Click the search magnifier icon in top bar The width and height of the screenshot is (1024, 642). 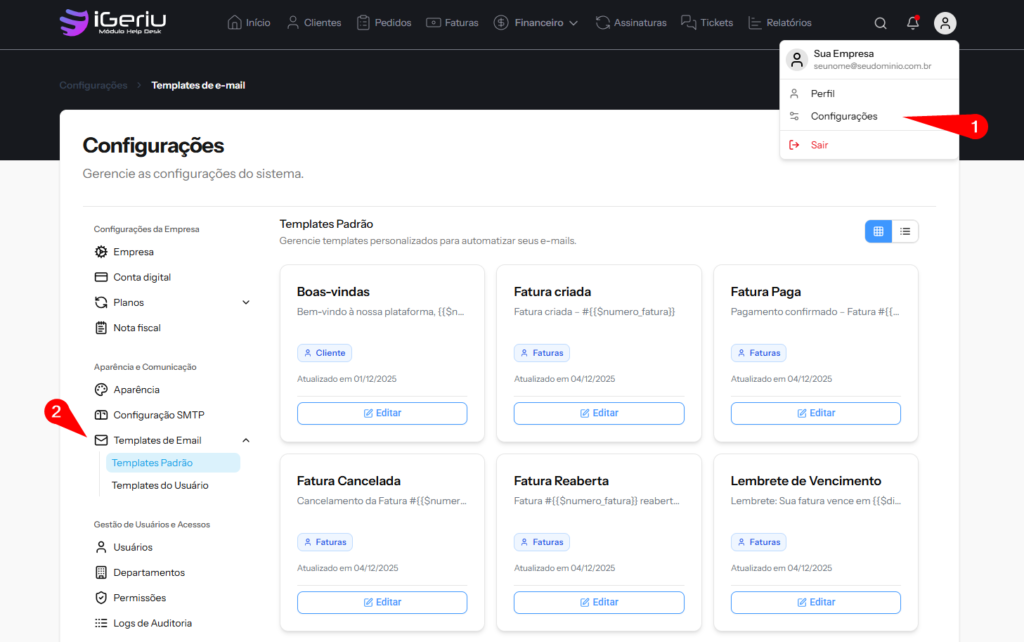pyautogui.click(x=880, y=23)
